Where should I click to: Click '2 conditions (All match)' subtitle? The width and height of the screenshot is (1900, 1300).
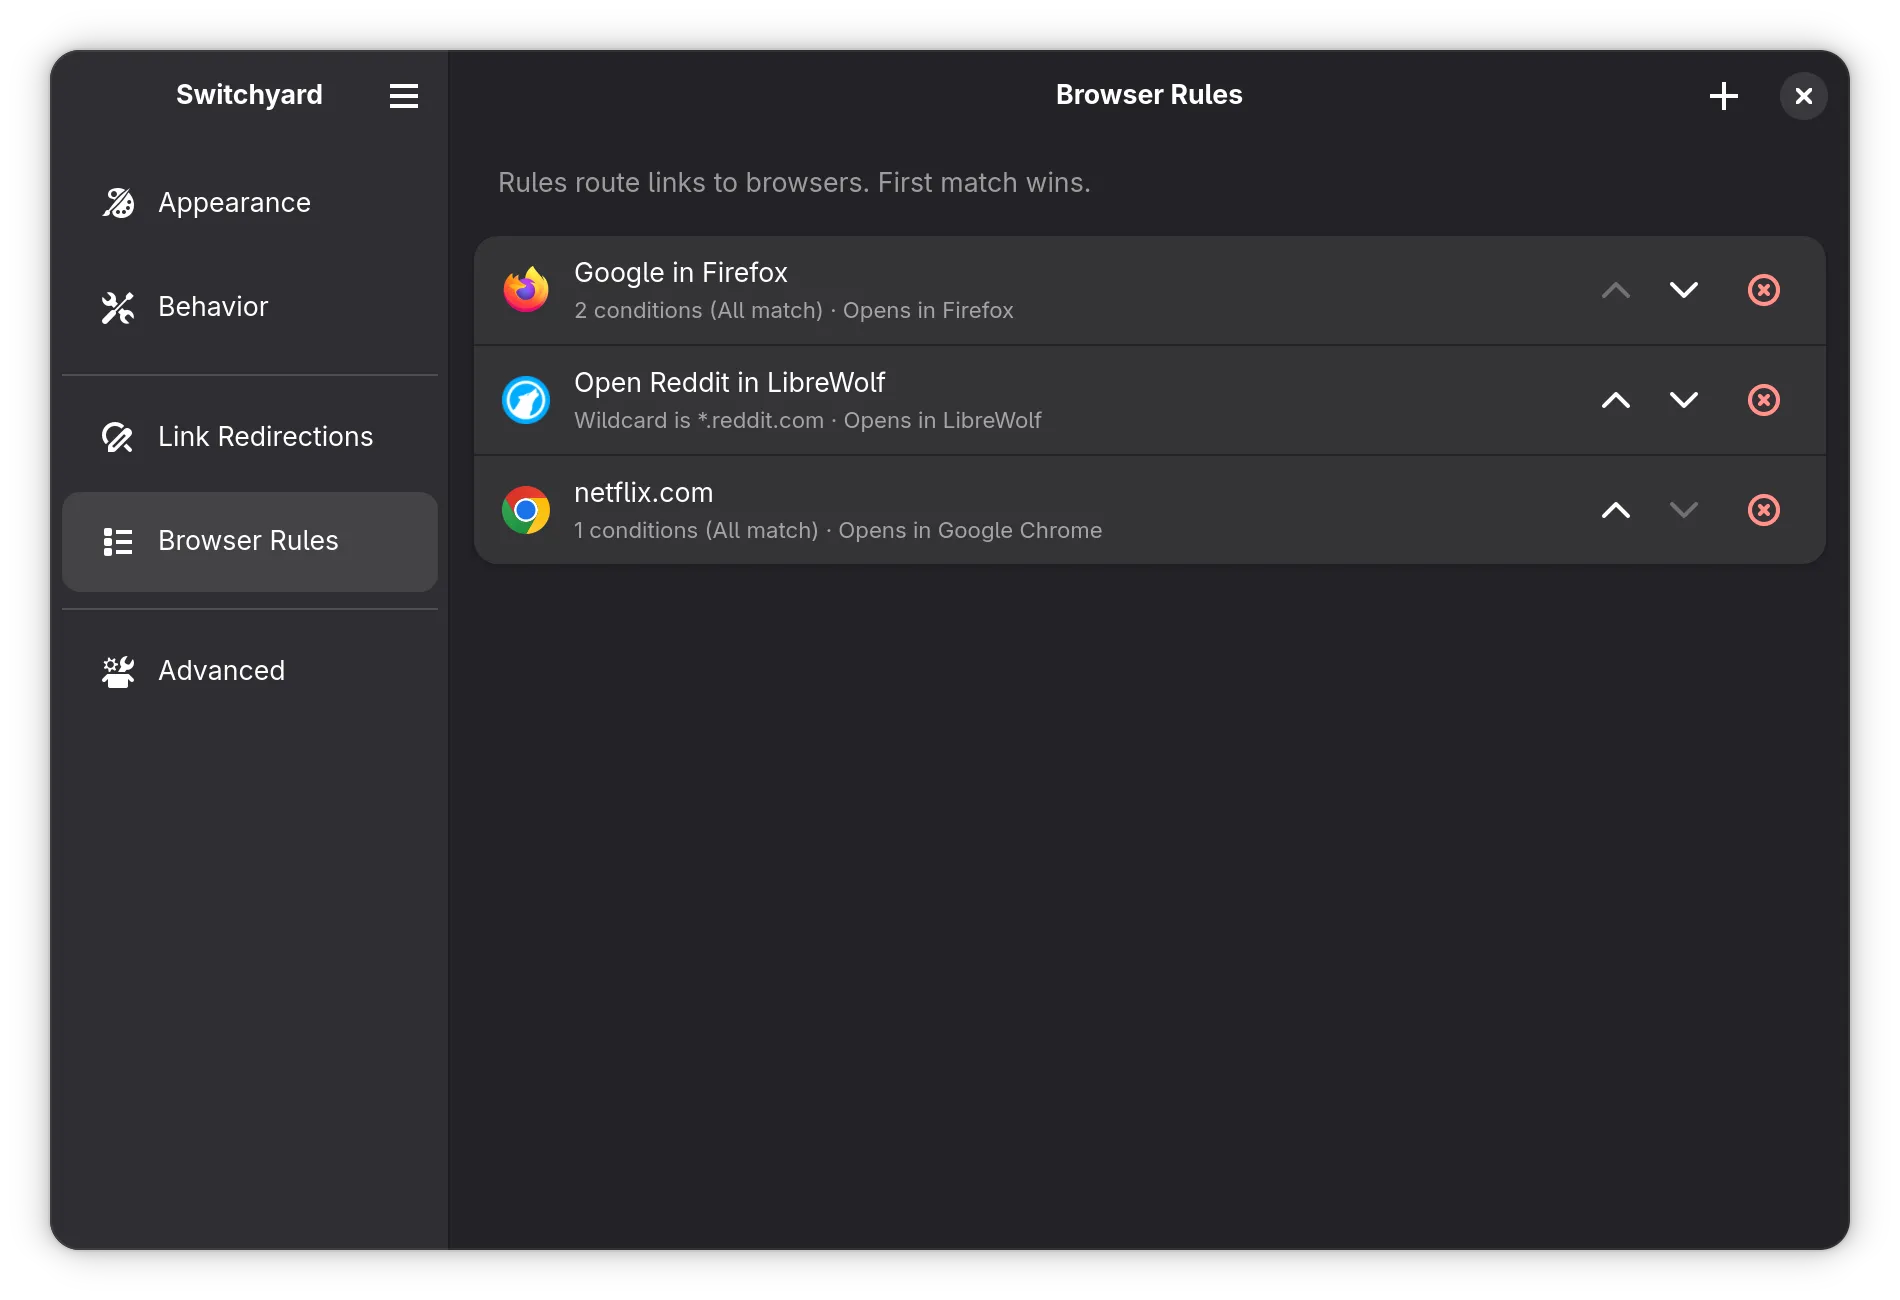tap(698, 310)
